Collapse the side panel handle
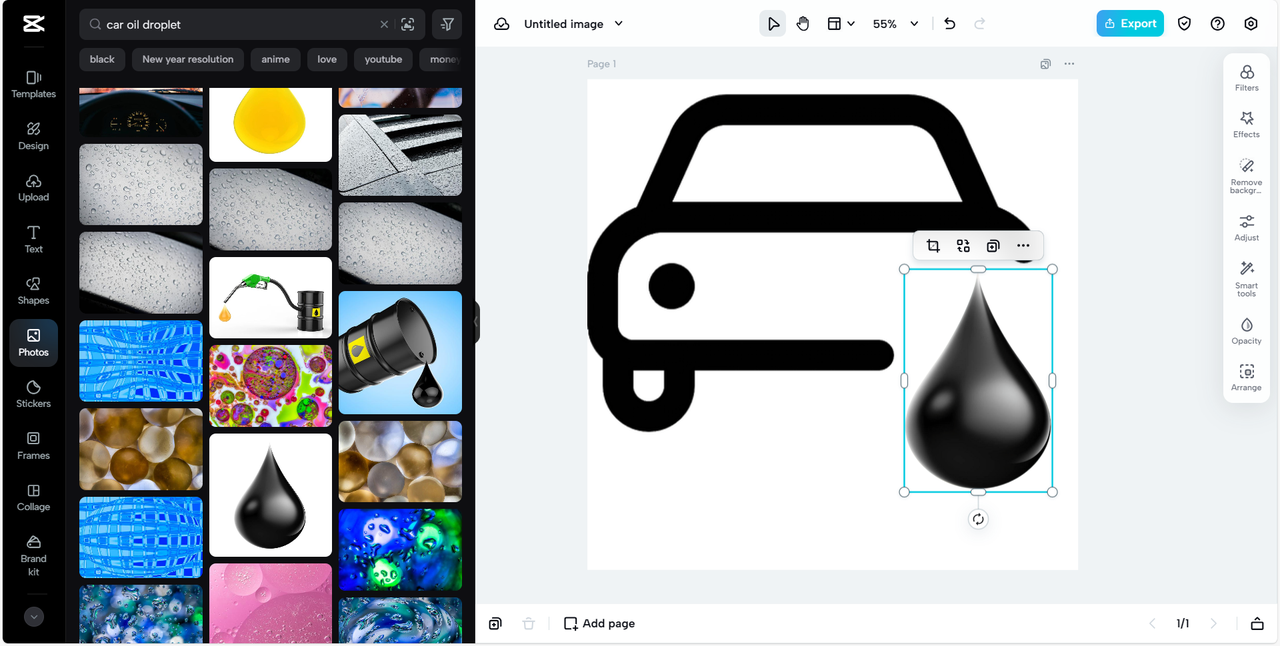Image resolution: width=1280 pixels, height=646 pixels. pyautogui.click(x=476, y=322)
